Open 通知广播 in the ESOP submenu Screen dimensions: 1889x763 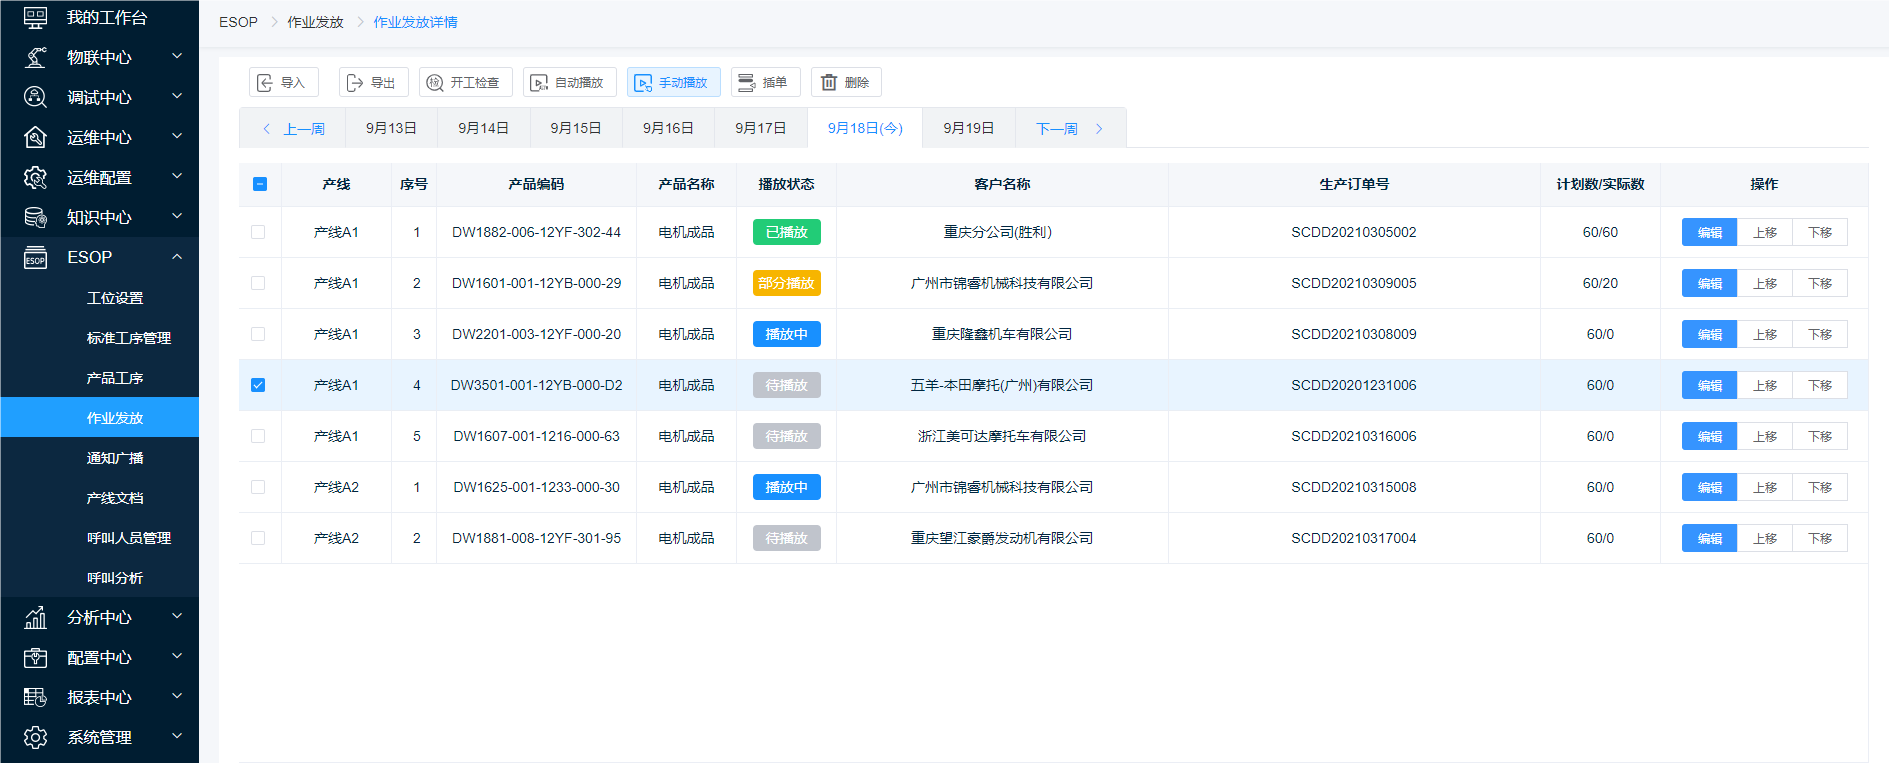115,458
